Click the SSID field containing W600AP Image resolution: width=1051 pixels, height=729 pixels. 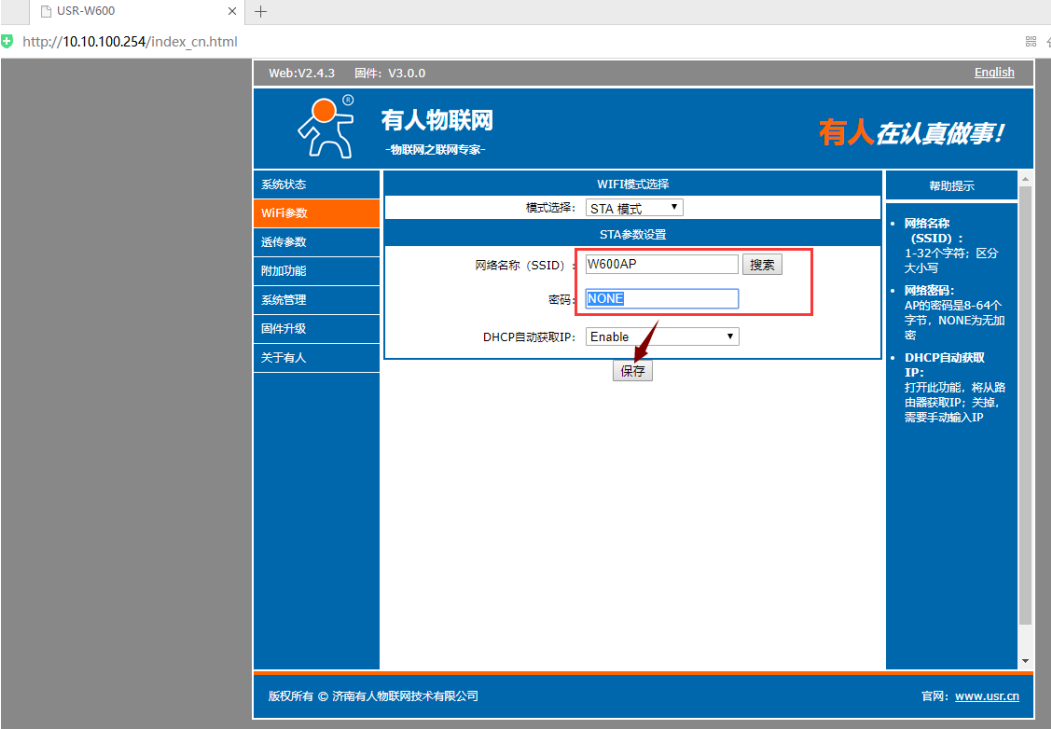(x=661, y=264)
